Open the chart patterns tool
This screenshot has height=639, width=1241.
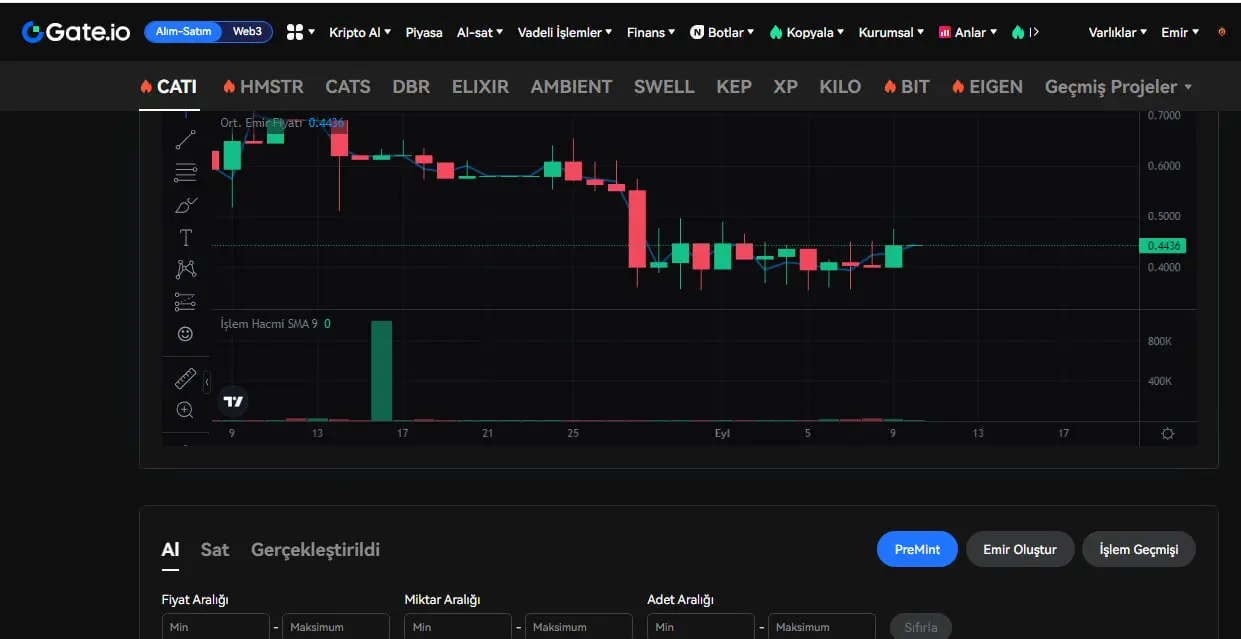click(x=185, y=269)
